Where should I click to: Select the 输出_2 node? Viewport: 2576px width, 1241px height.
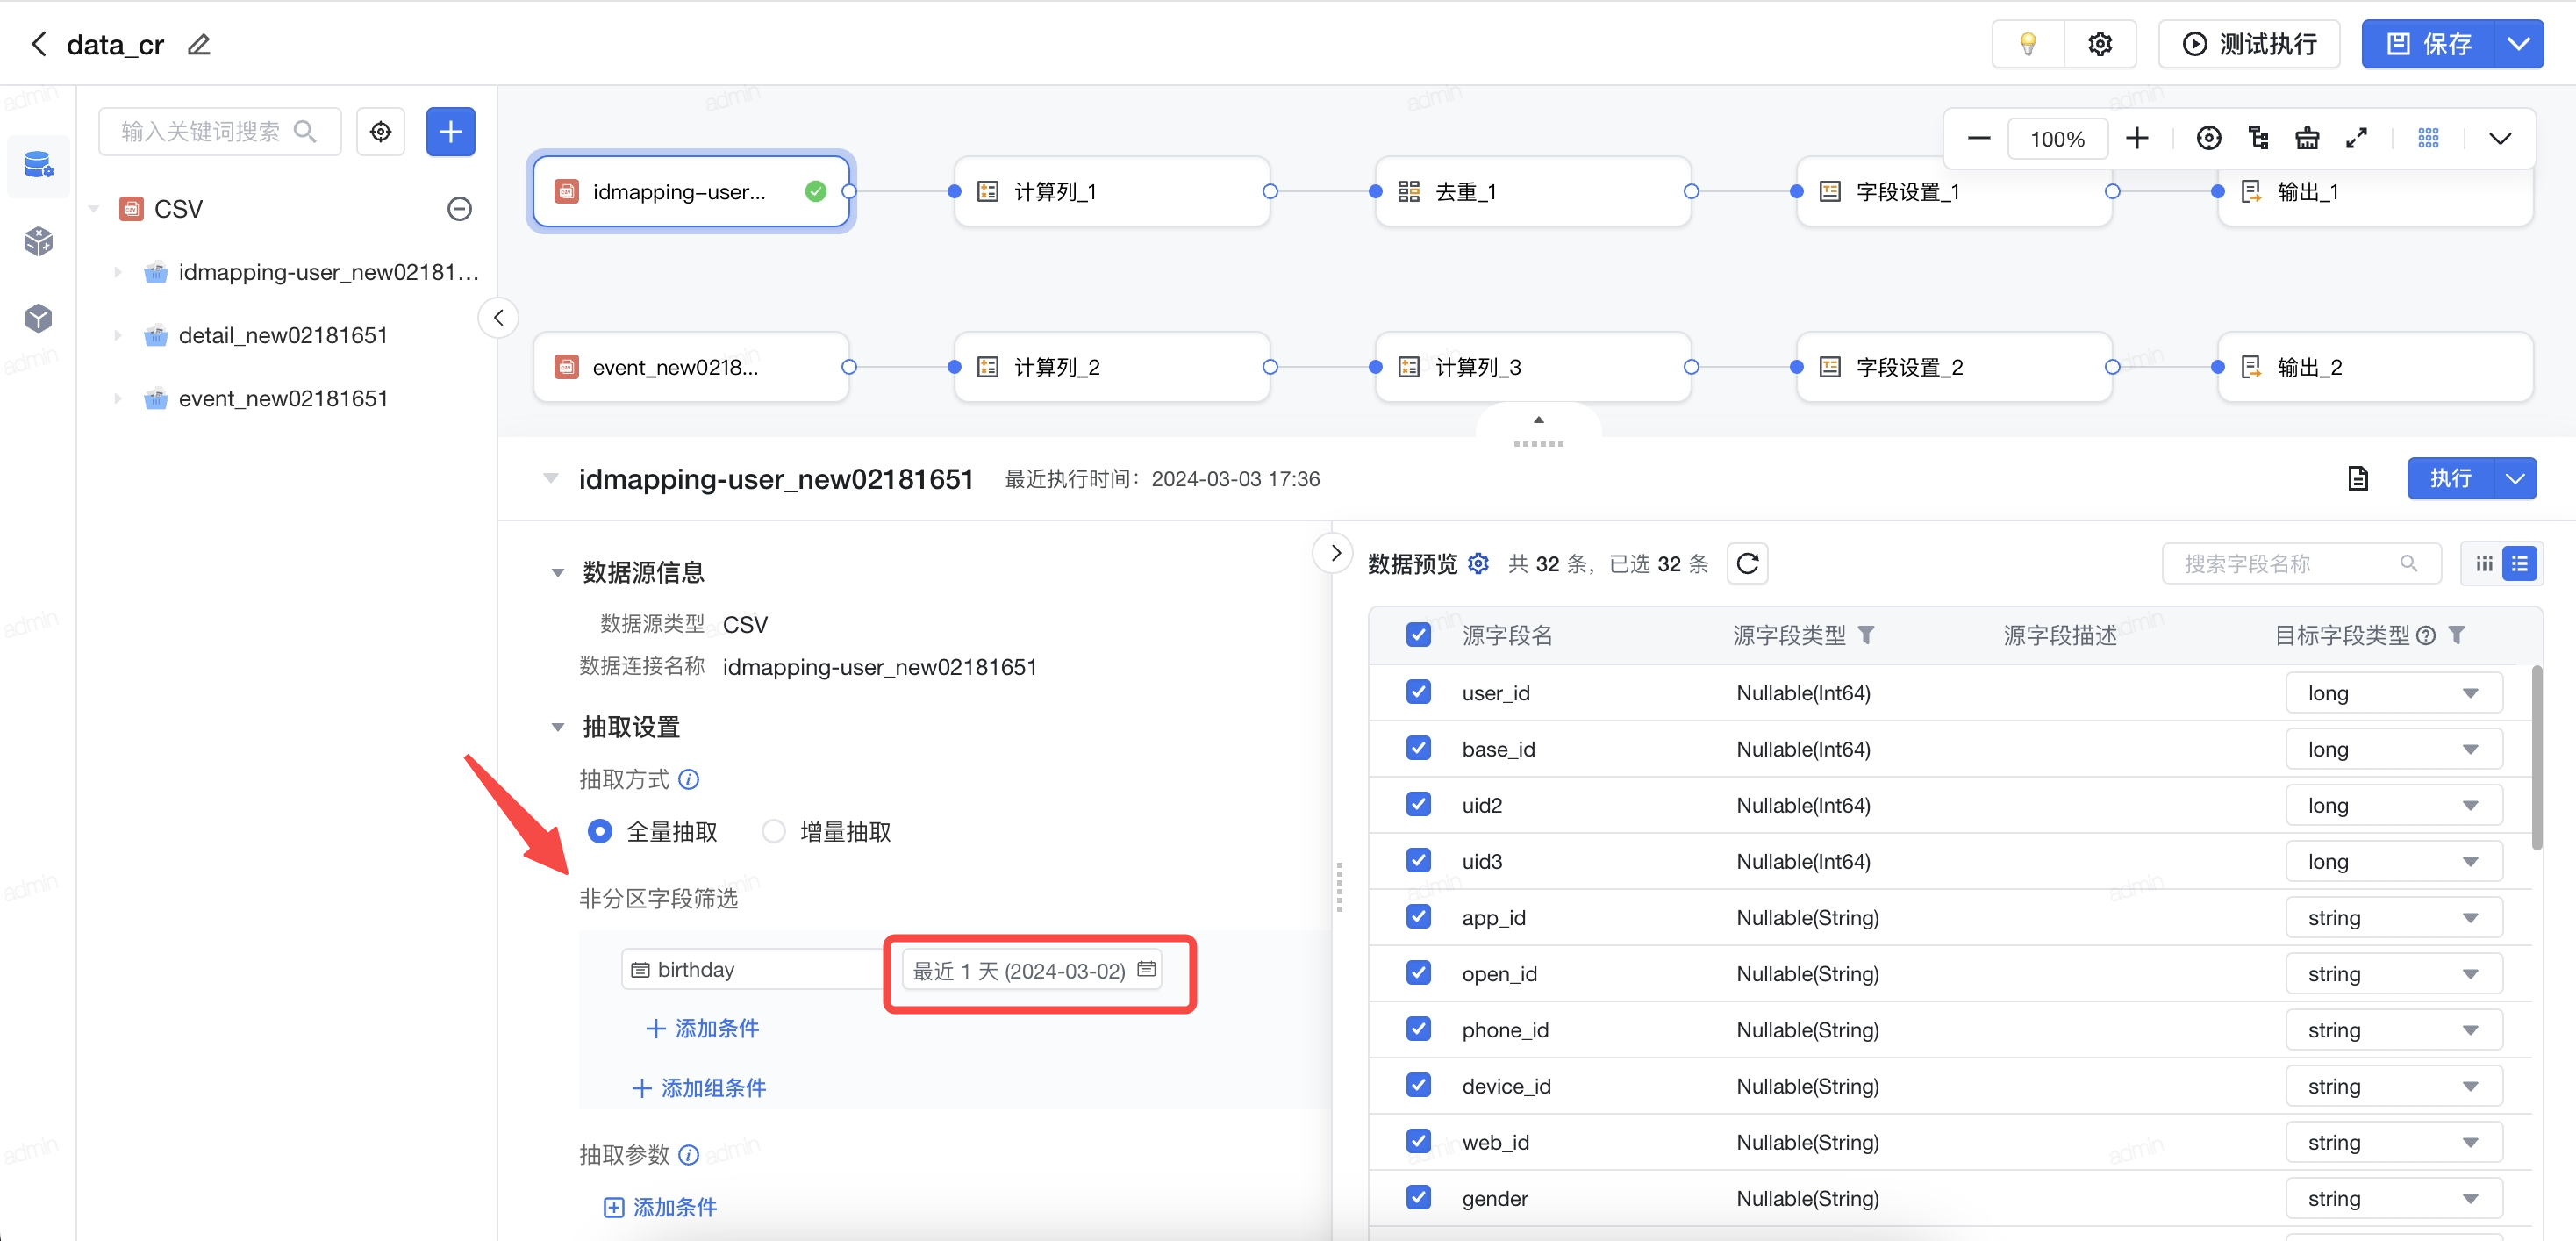pyautogui.click(x=2375, y=367)
